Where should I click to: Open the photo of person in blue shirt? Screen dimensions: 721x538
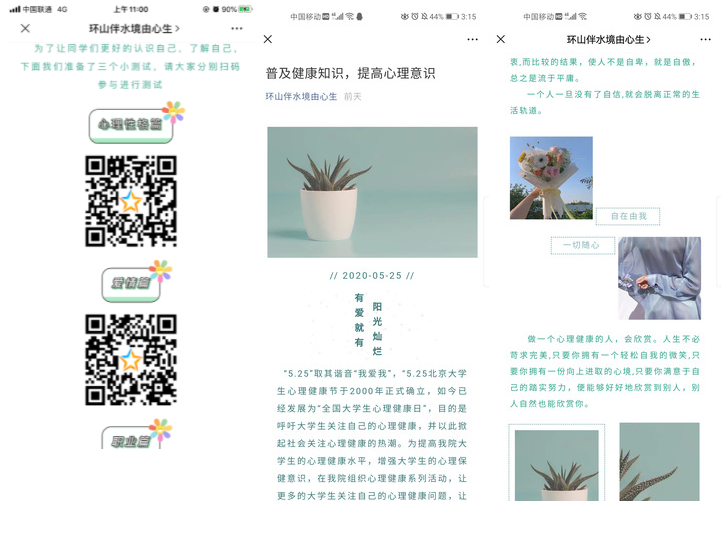click(659, 278)
